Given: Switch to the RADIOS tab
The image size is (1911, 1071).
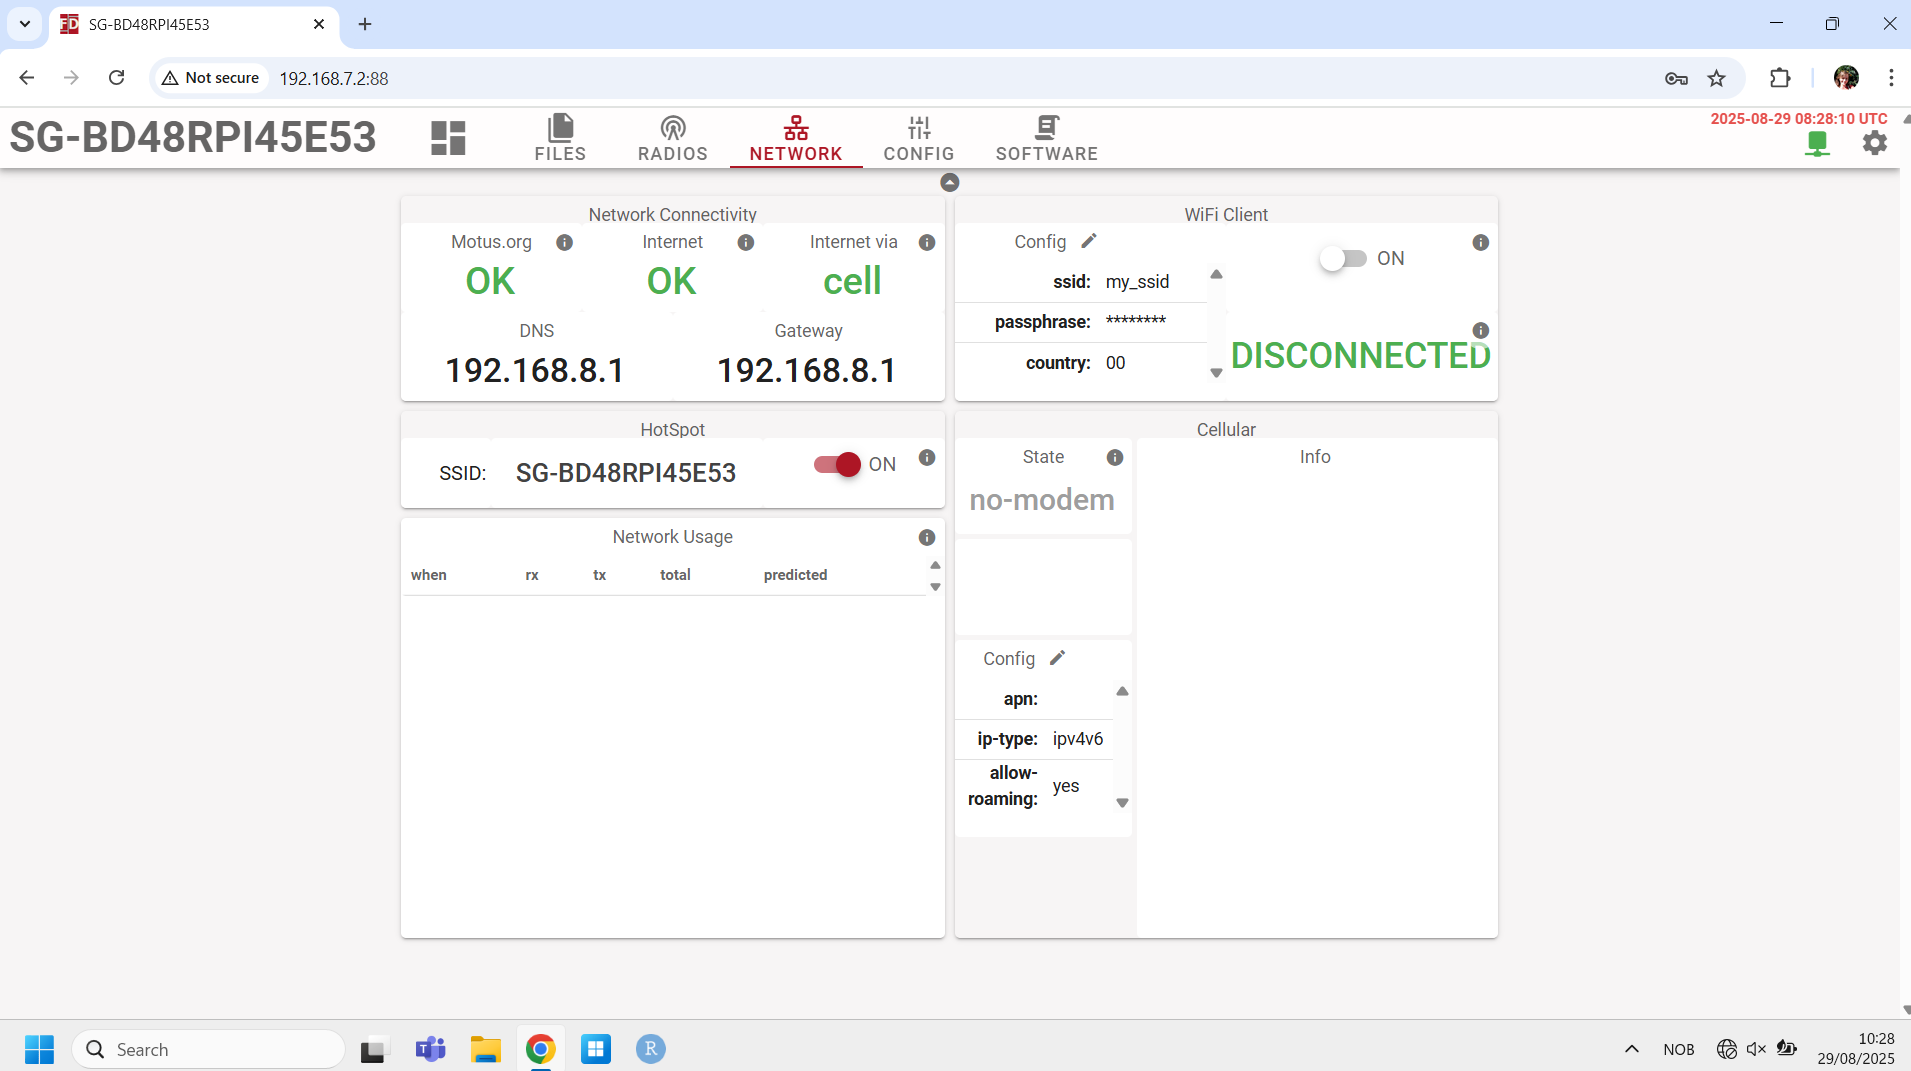Looking at the screenshot, I should coord(672,138).
